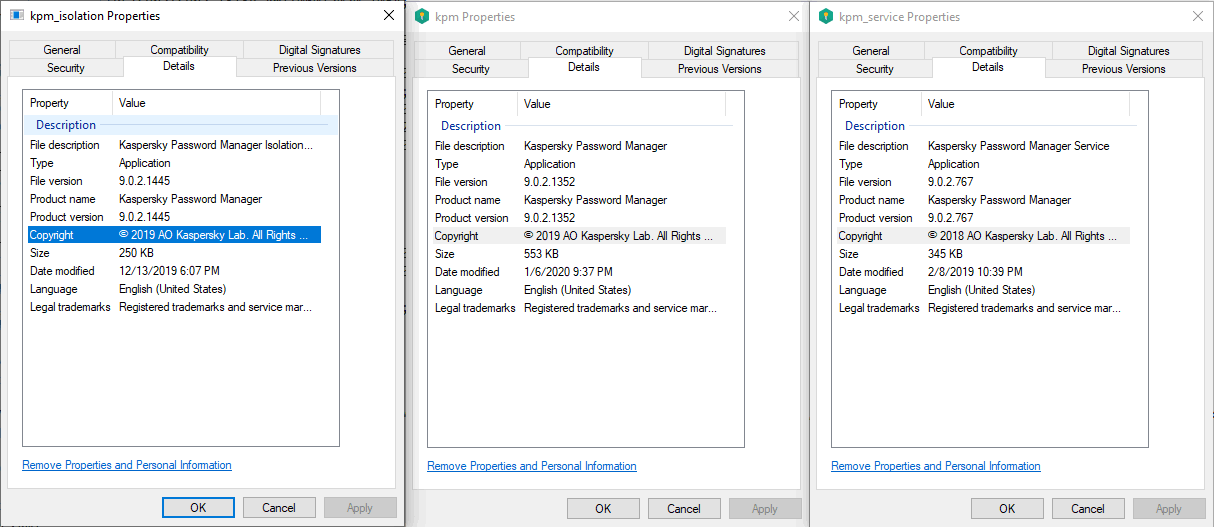Select Date modified 12/13/2019 6:07 PM row
The width and height of the screenshot is (1214, 527).
point(174,271)
